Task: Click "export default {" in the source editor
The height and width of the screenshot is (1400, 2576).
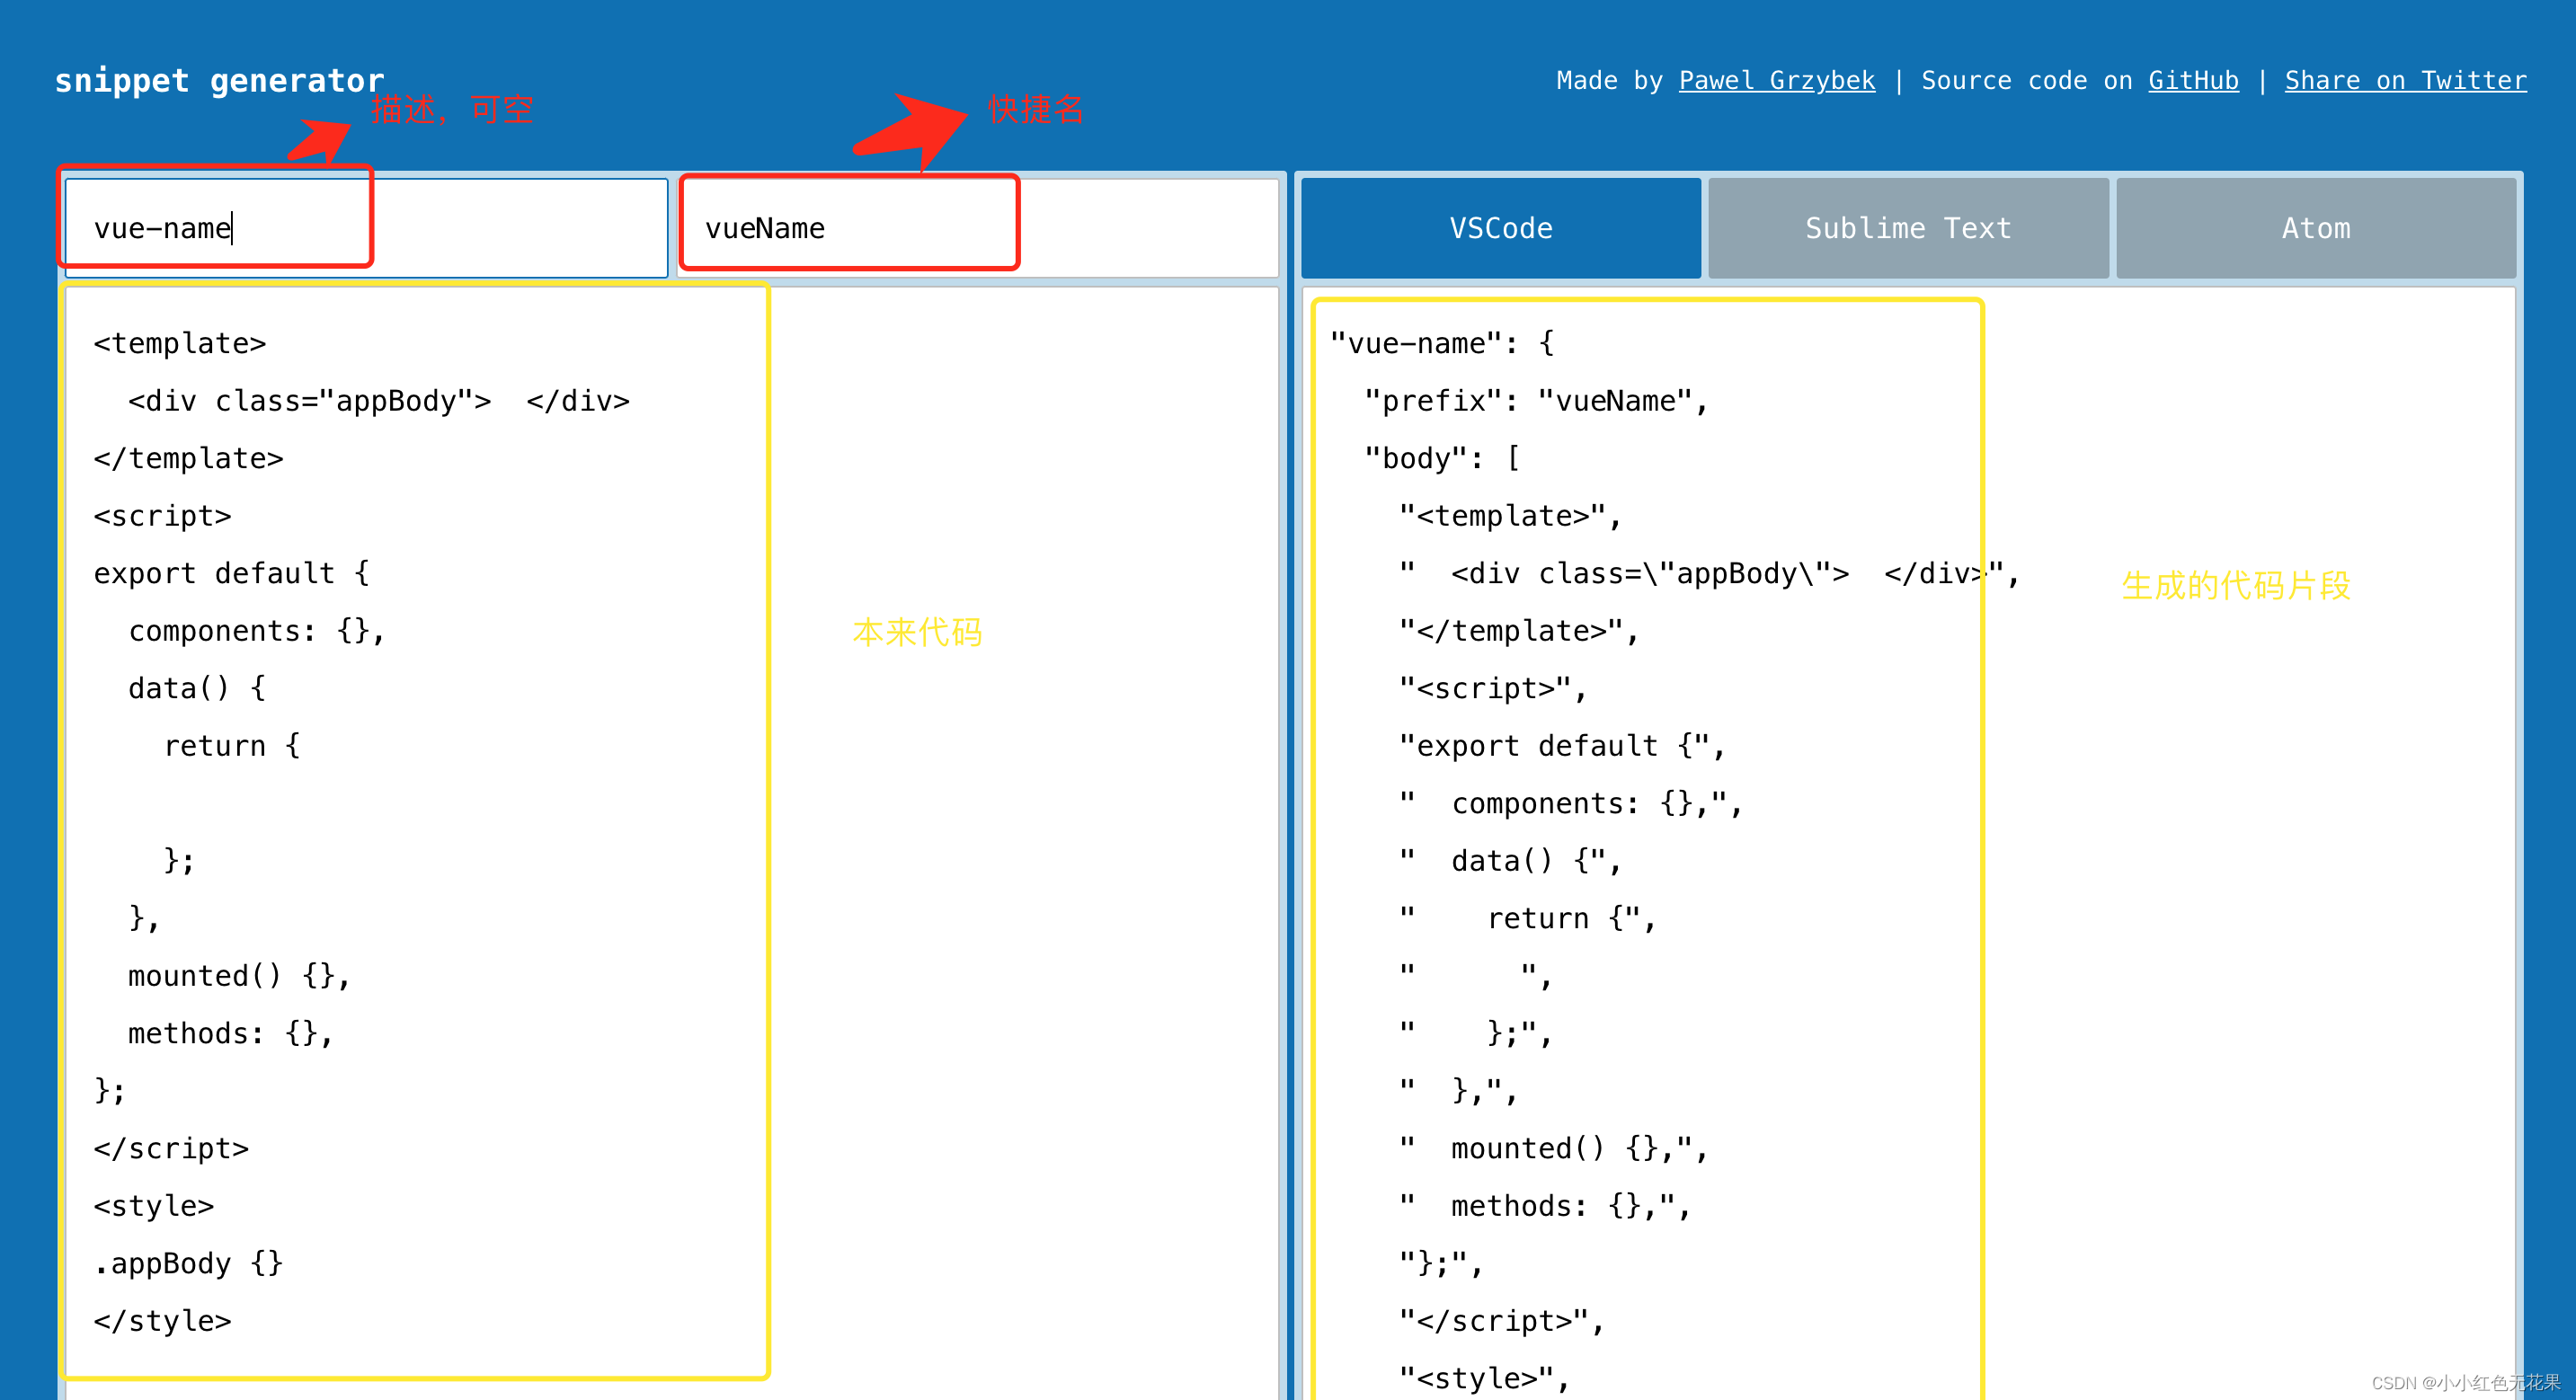Action: pos(232,573)
